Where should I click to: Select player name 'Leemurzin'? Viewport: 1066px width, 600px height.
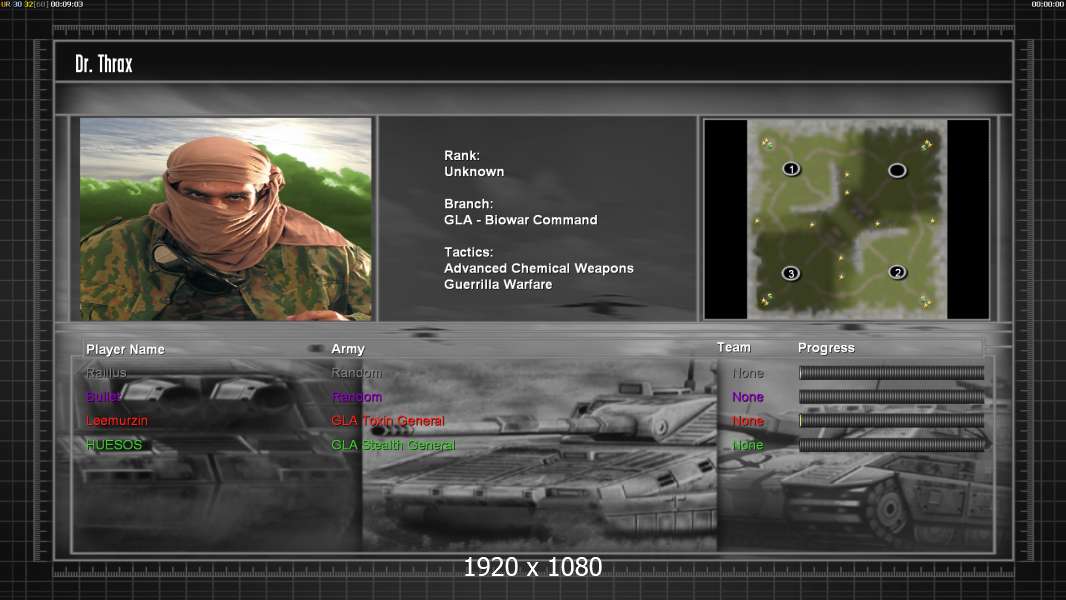click(117, 421)
